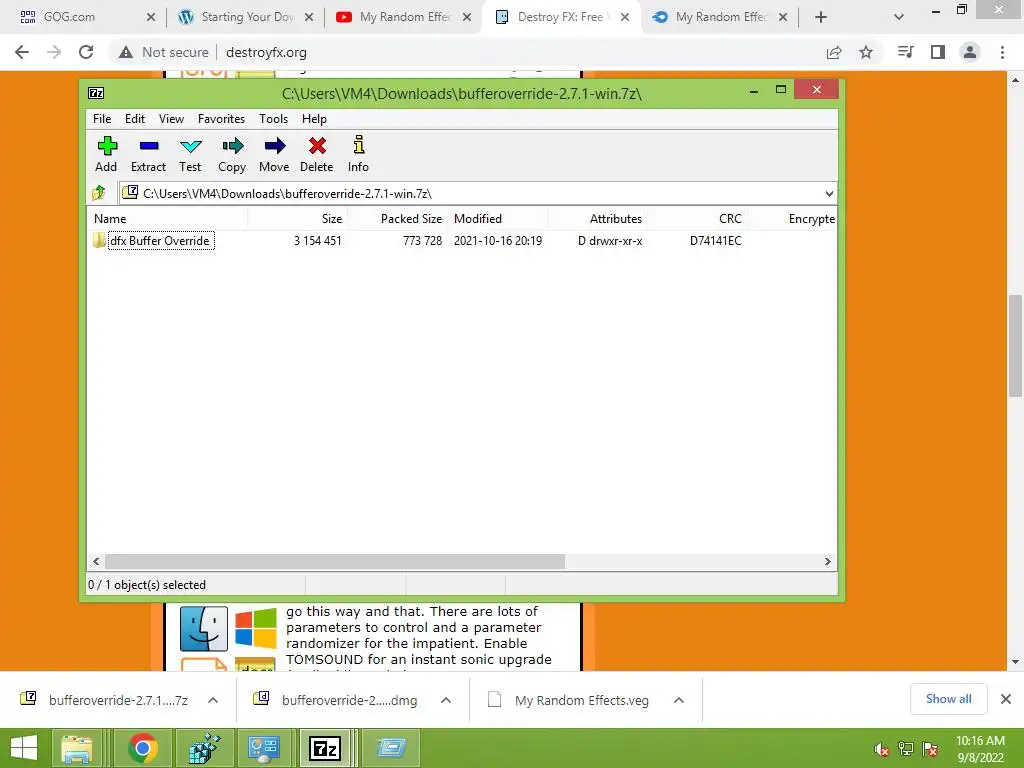This screenshot has height=768, width=1024.
Task: Click the Windows Start button
Action: [x=24, y=748]
